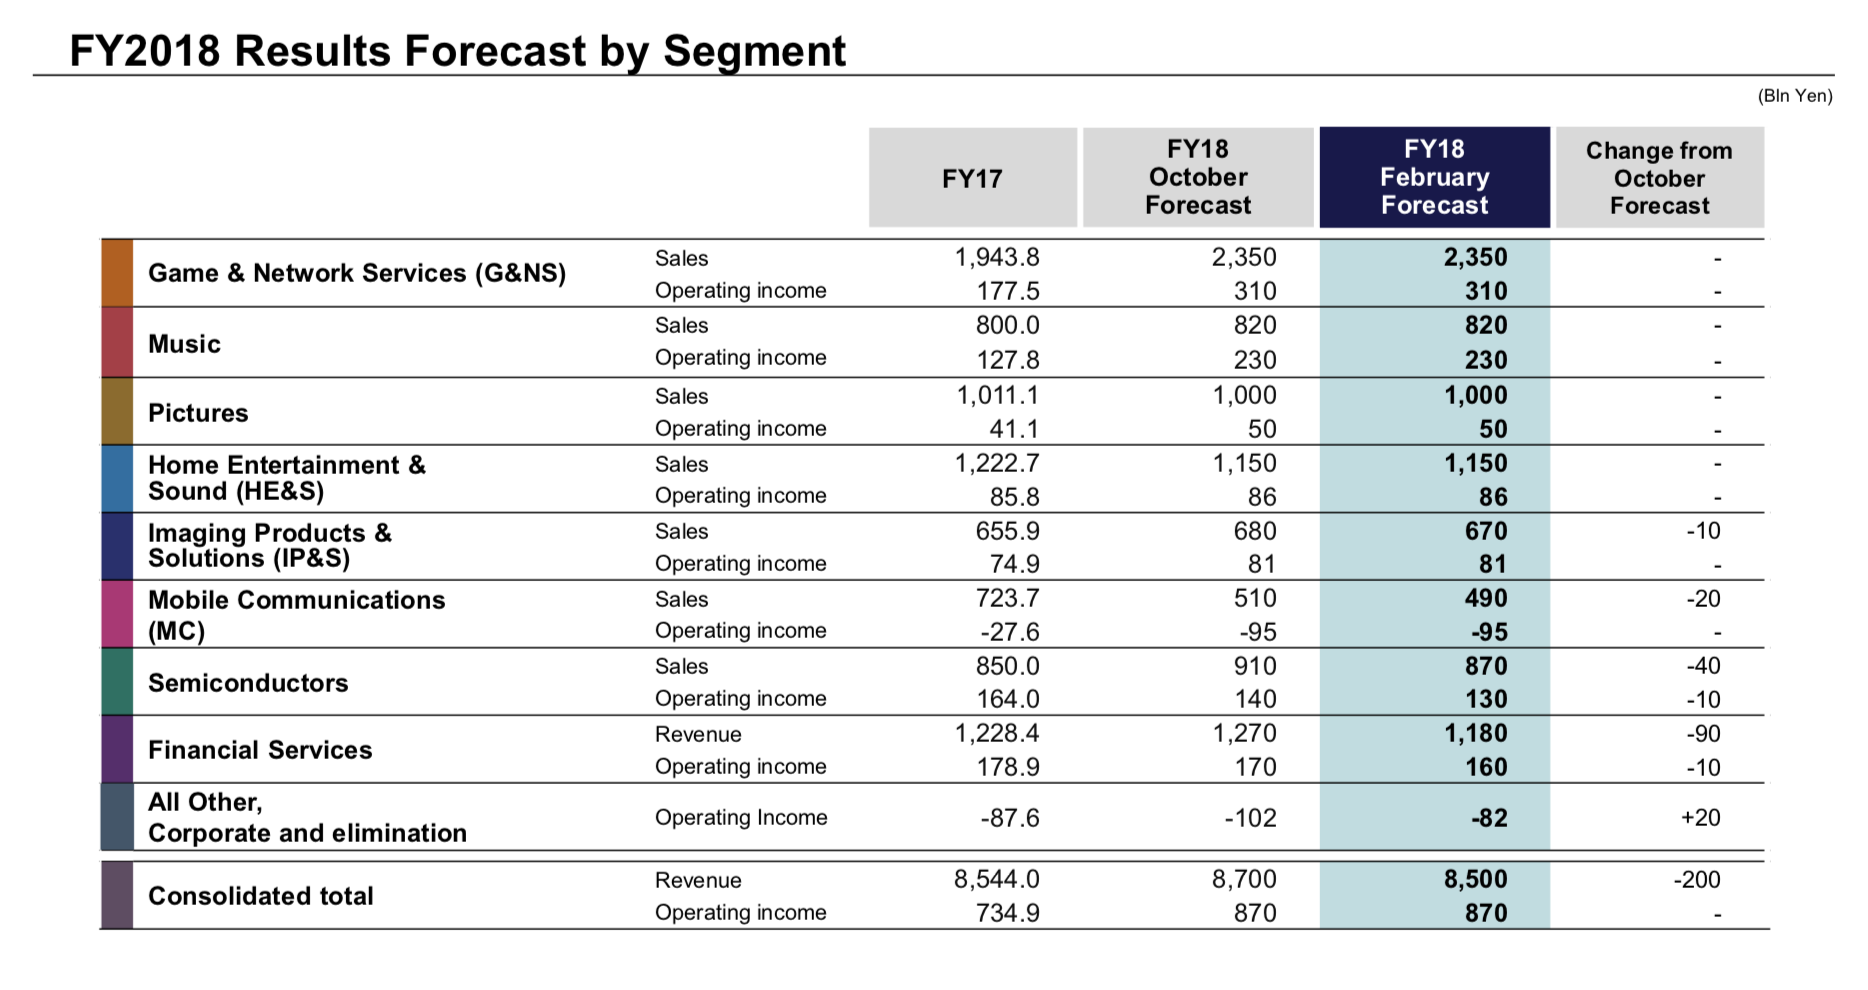The image size is (1868, 990).
Task: Click the green Semiconductors color bar
Action: pyautogui.click(x=117, y=682)
